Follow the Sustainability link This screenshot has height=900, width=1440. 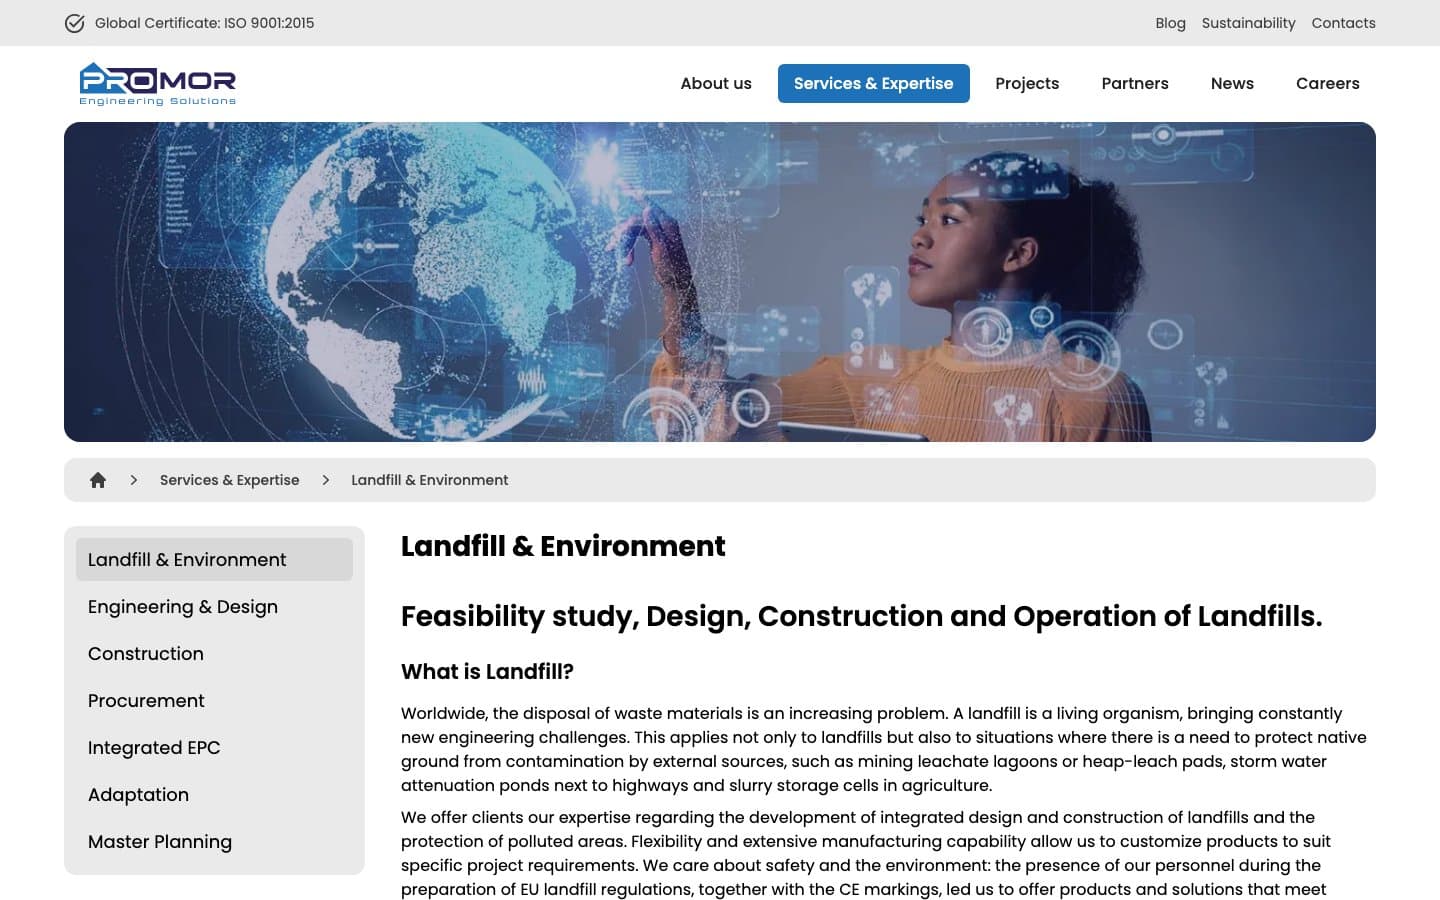point(1248,23)
